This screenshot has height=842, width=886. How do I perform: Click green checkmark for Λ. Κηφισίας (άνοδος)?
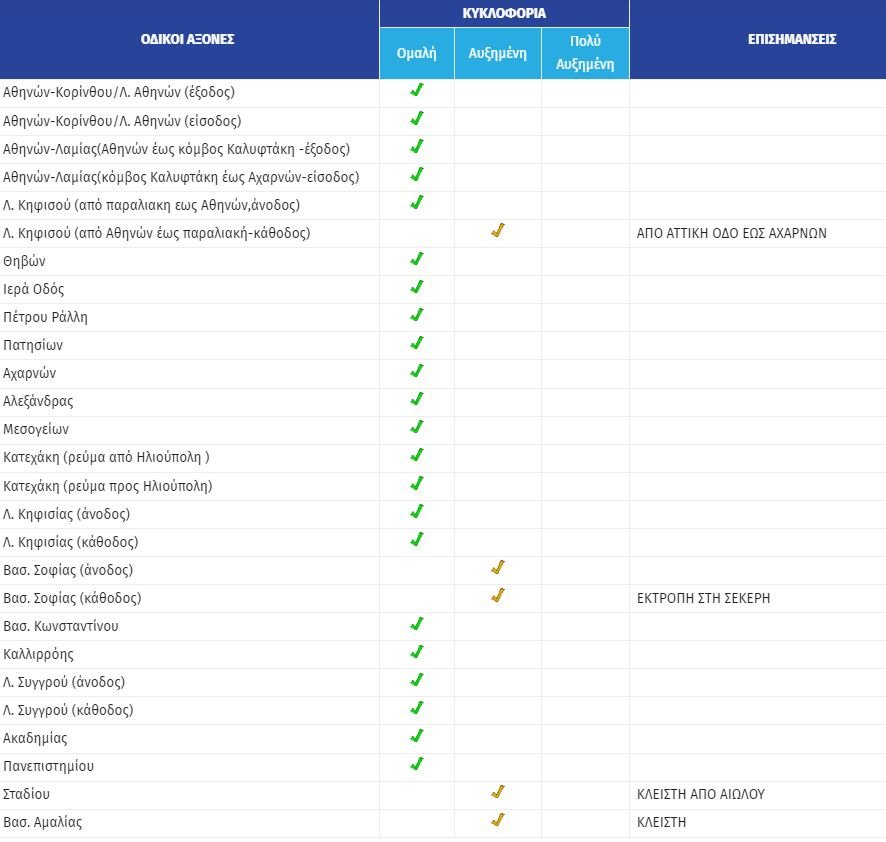pyautogui.click(x=417, y=511)
